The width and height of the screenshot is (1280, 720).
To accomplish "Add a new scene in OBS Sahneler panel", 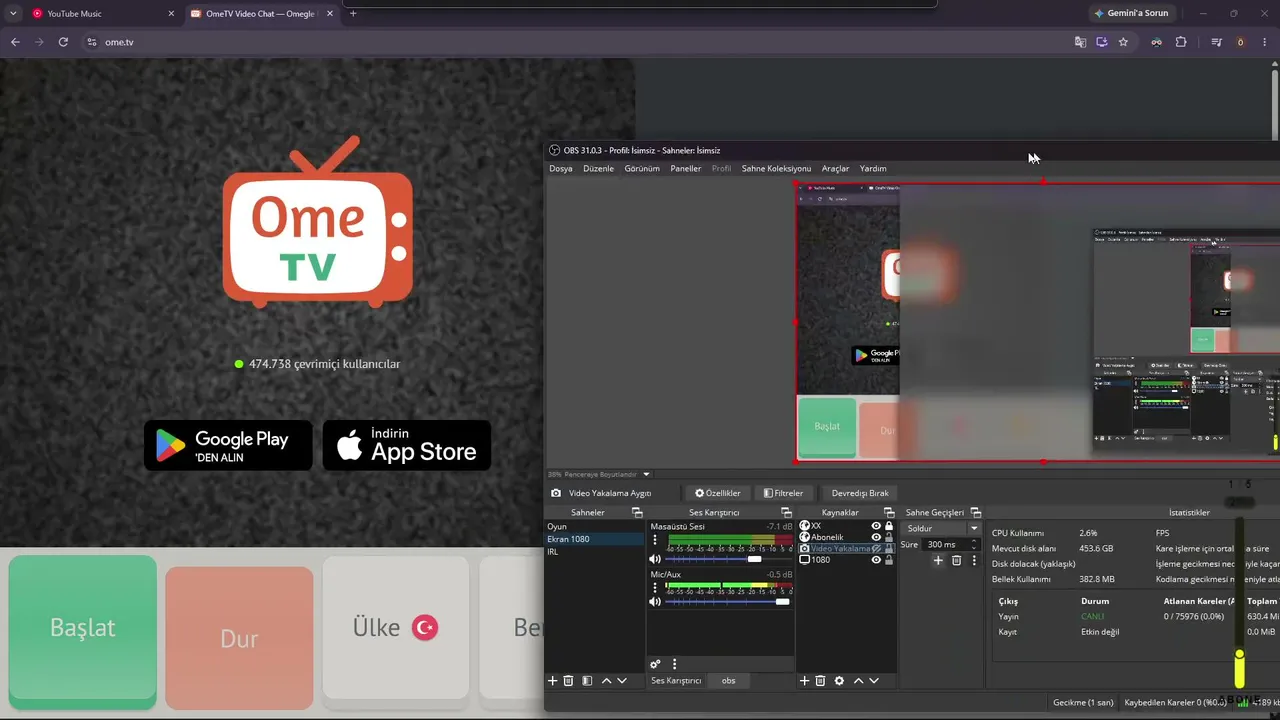I will coord(552,681).
